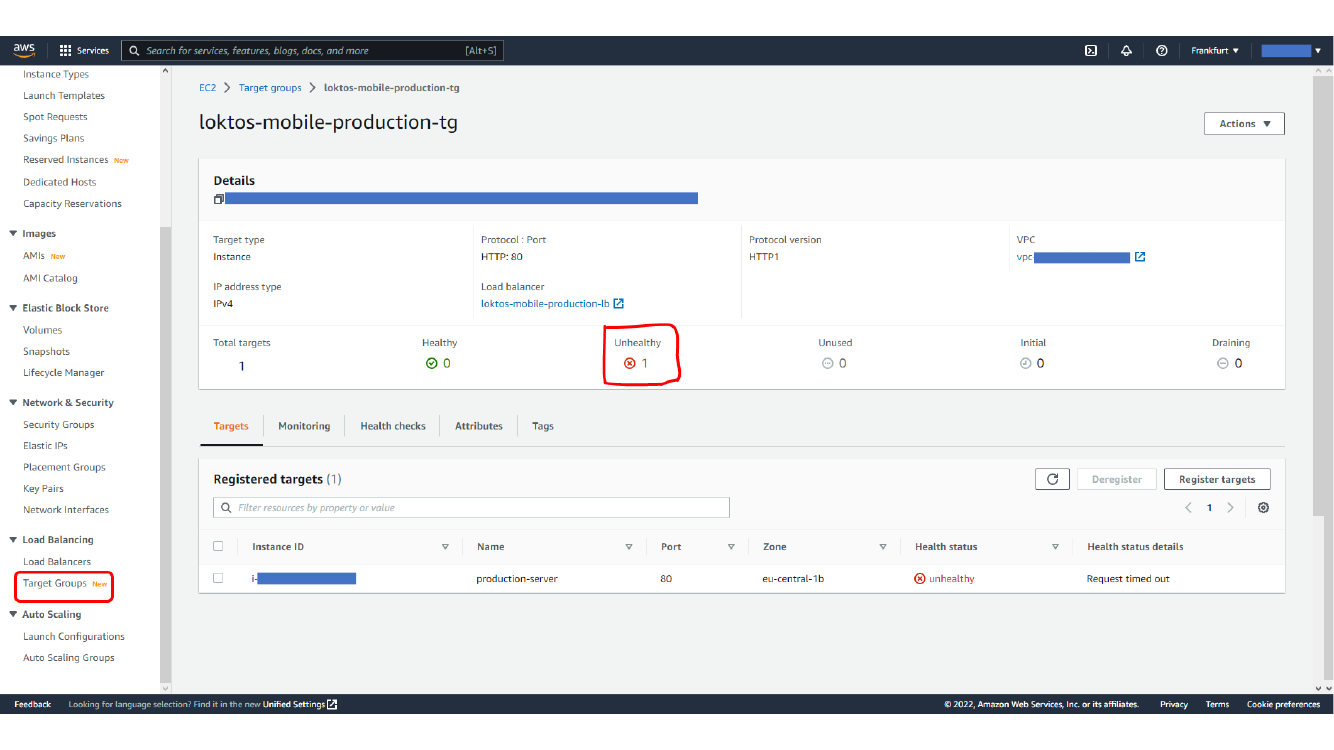Viewport: 1334px width, 750px height.
Task: Focus the filter resources input field
Action: click(471, 508)
